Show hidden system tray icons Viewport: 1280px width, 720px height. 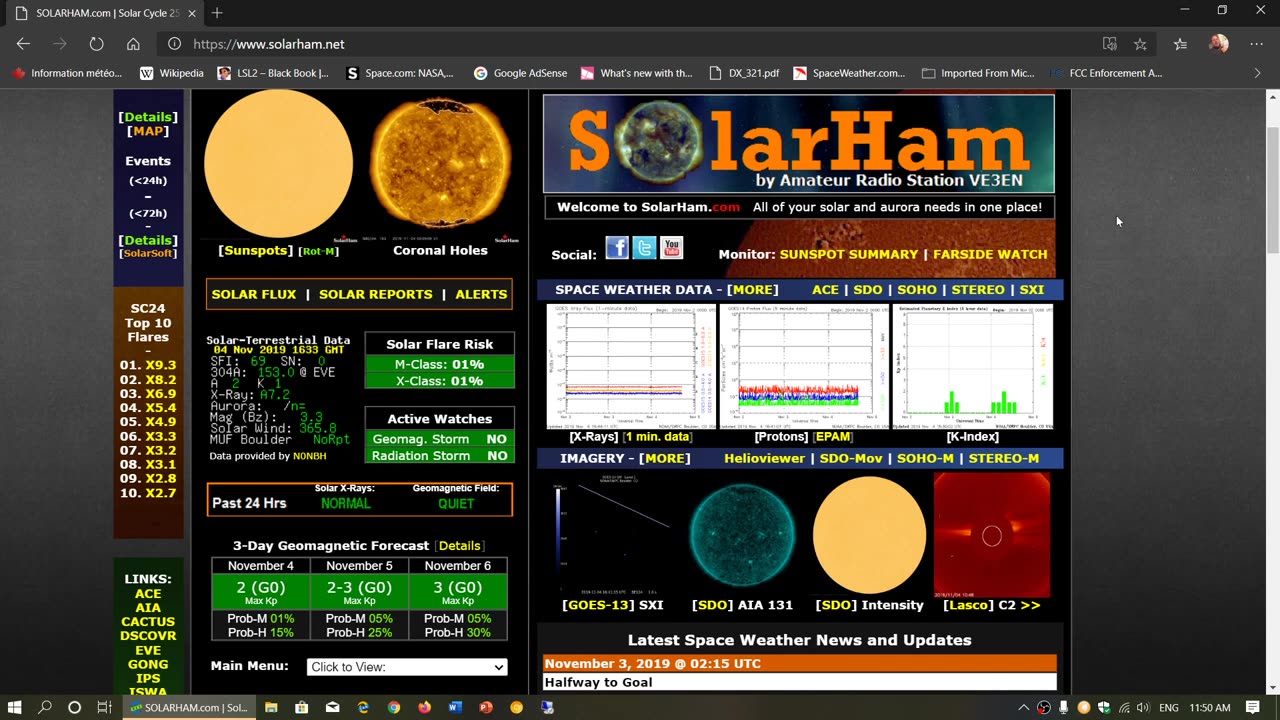click(1023, 707)
